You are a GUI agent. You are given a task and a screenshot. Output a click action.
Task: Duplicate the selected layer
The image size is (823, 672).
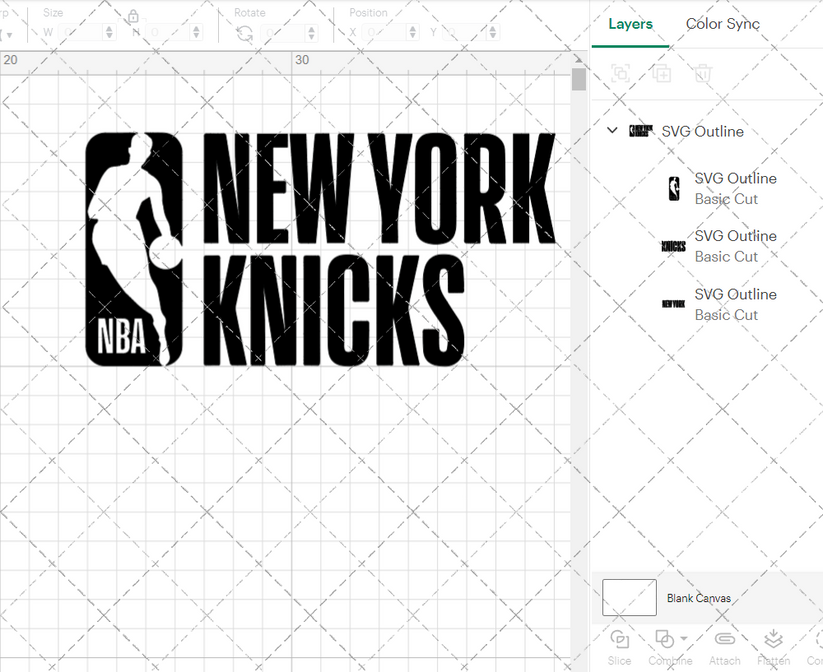pos(660,73)
